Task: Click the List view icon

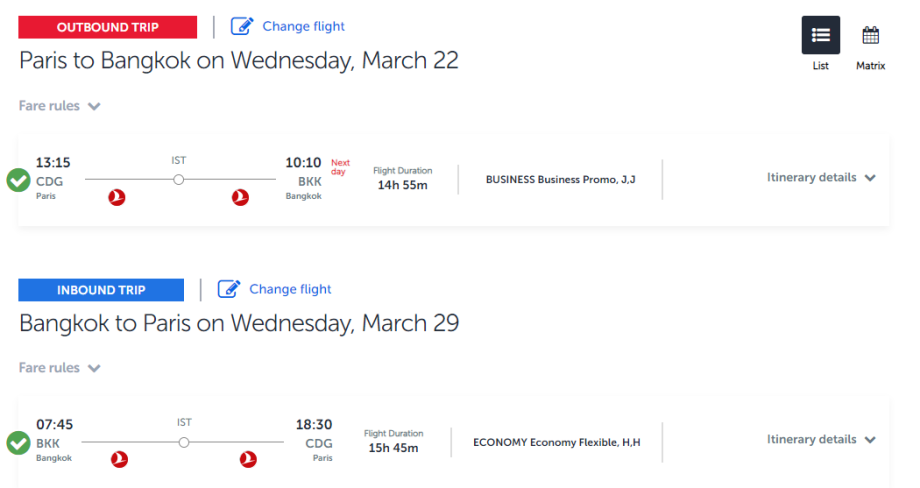Action: point(820,36)
